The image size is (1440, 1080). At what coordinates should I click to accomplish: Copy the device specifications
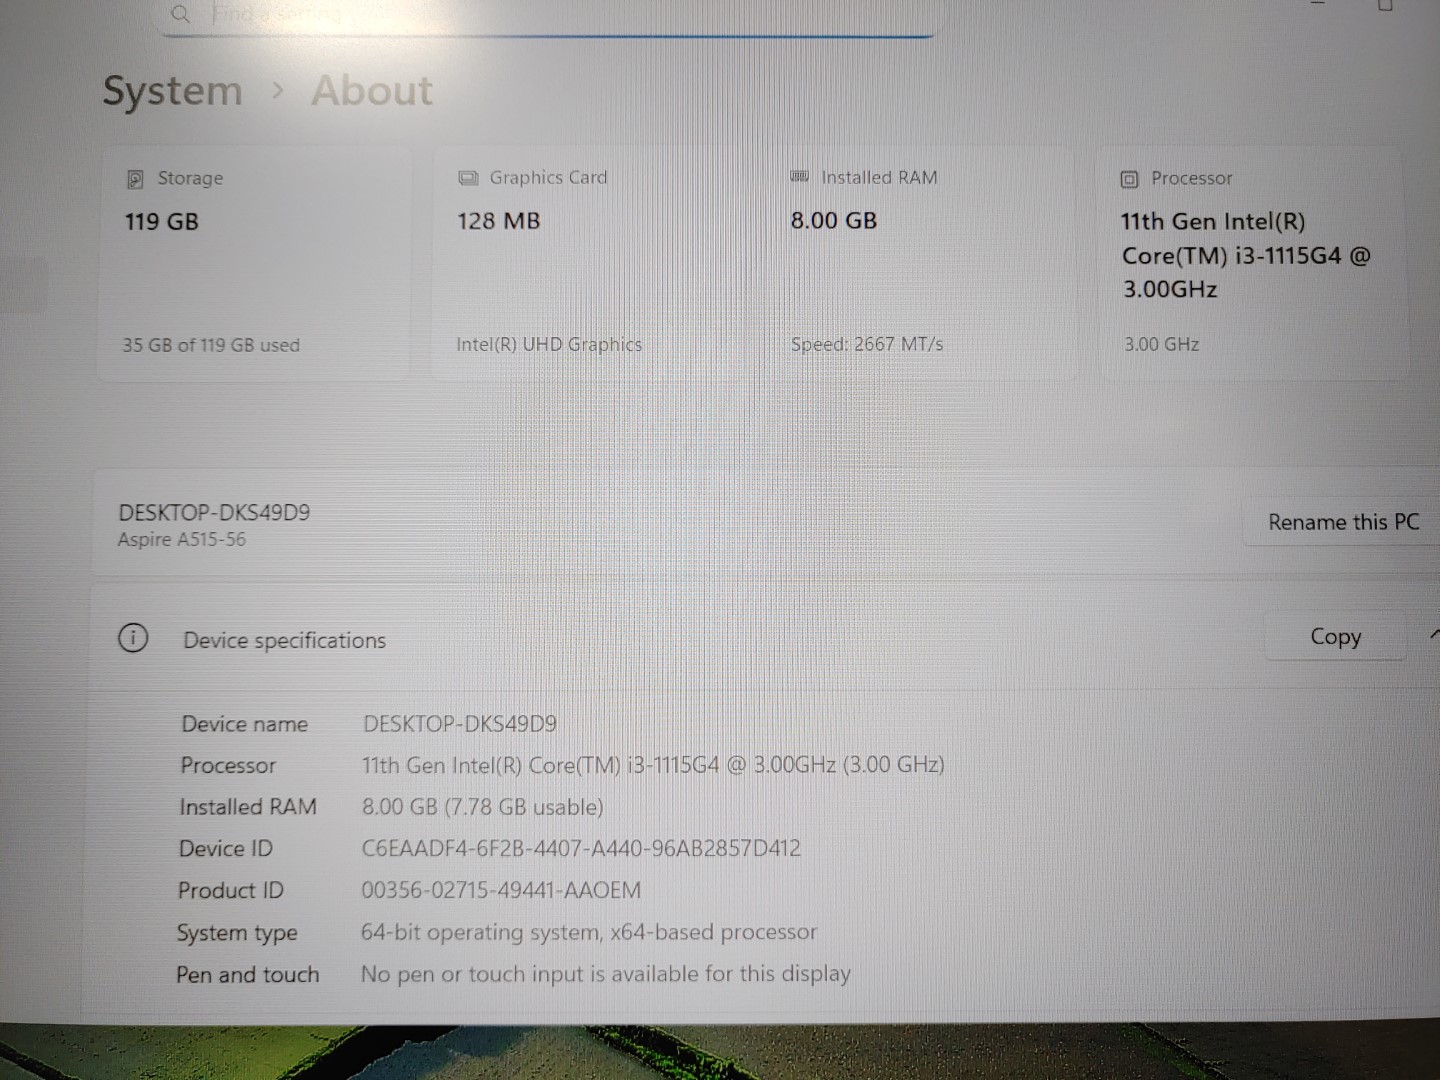coord(1336,636)
